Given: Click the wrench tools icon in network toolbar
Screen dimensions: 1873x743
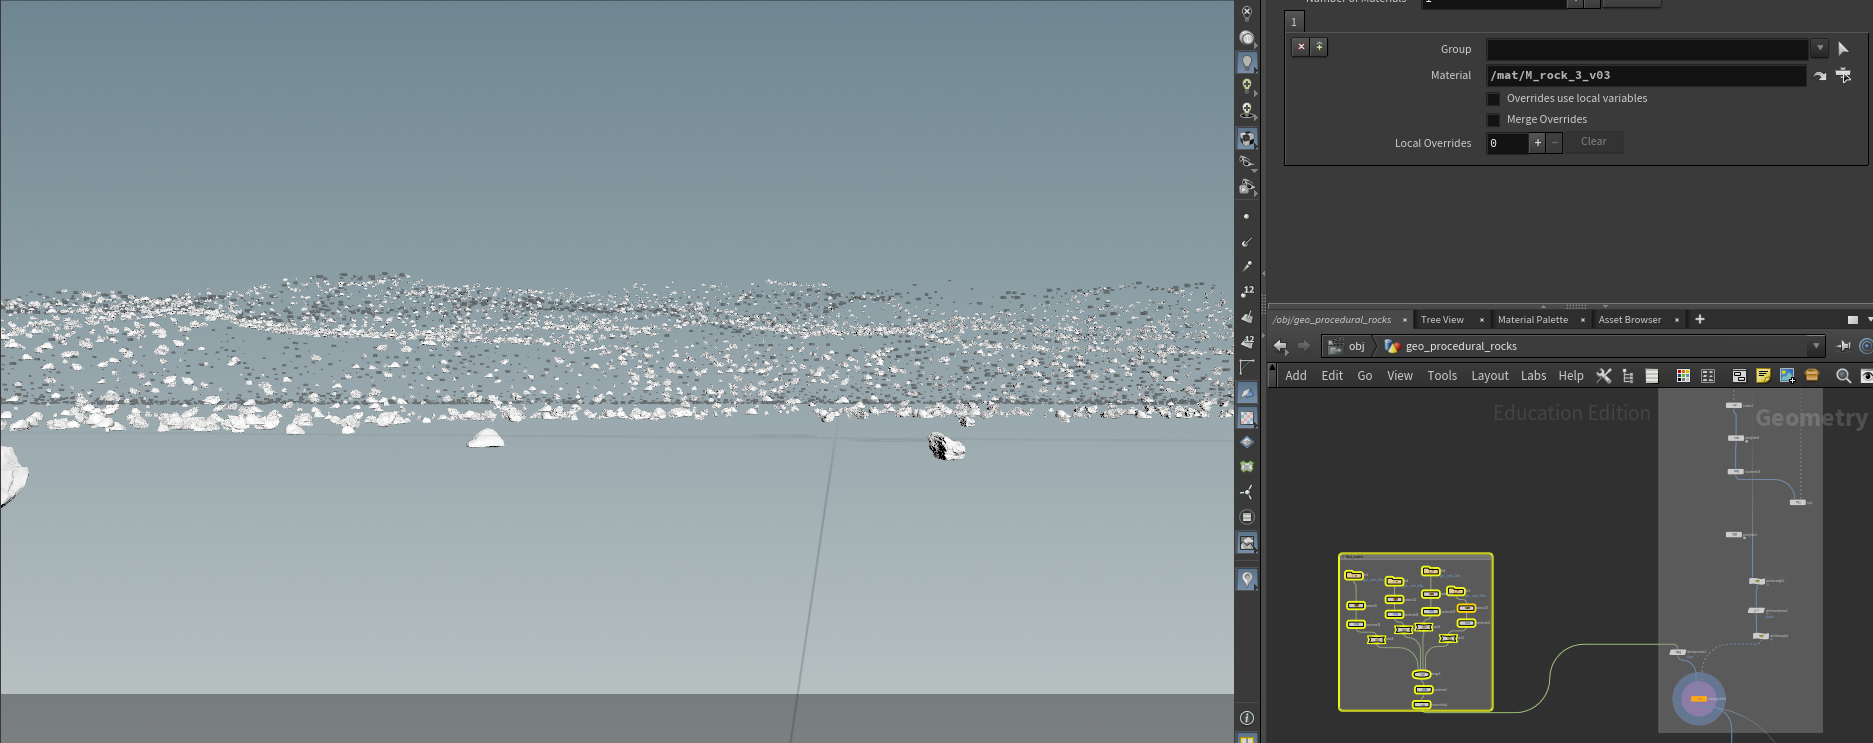Looking at the screenshot, I should click(1604, 376).
